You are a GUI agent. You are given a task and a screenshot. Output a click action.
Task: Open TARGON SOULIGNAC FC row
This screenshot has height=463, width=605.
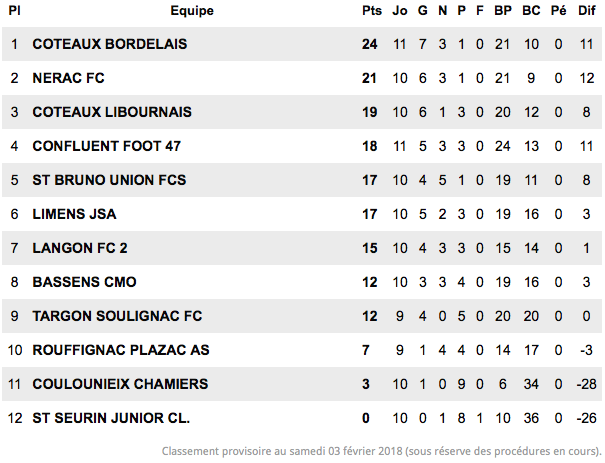(x=302, y=316)
